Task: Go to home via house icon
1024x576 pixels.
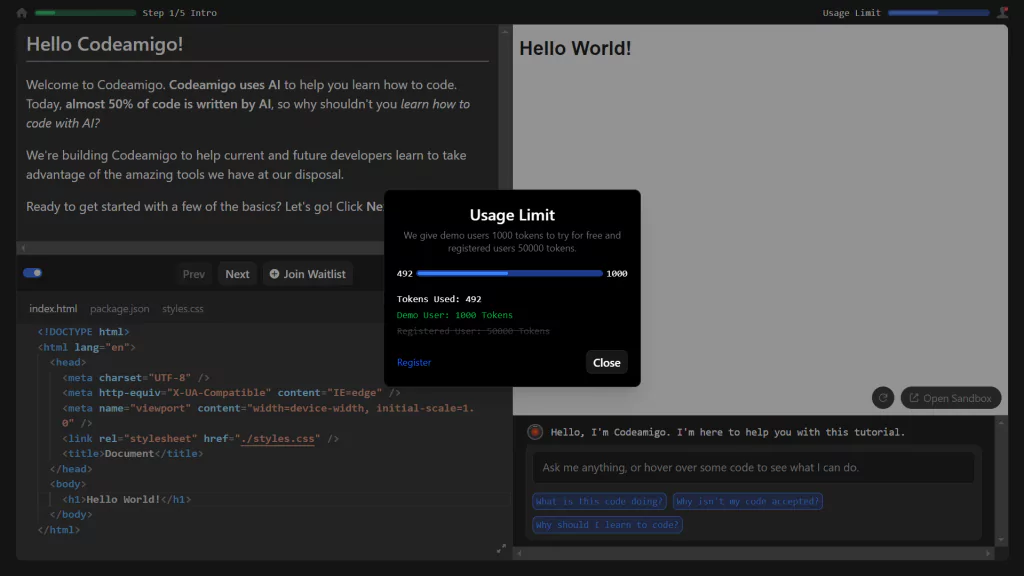Action: (x=22, y=12)
